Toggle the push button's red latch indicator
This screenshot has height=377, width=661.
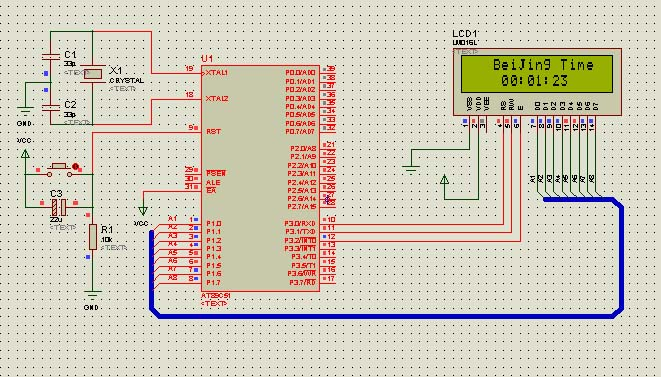click(x=75, y=166)
